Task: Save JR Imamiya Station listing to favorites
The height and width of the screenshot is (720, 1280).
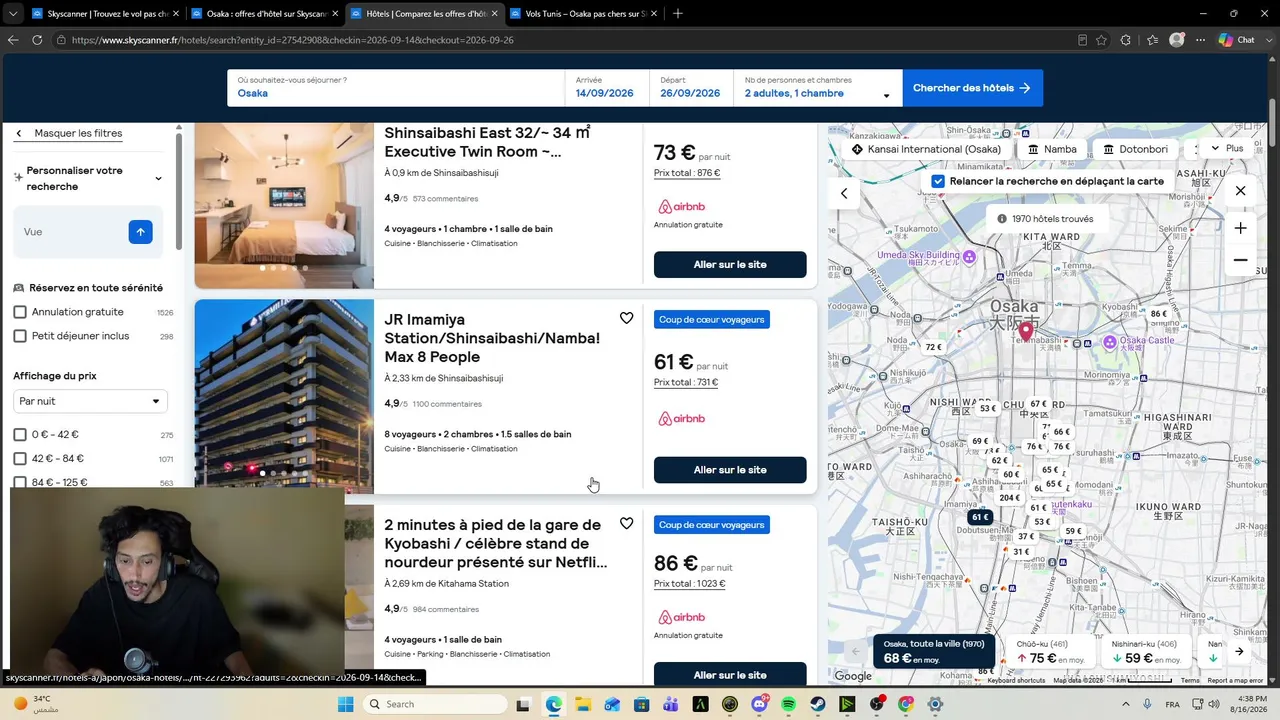Action: click(626, 318)
